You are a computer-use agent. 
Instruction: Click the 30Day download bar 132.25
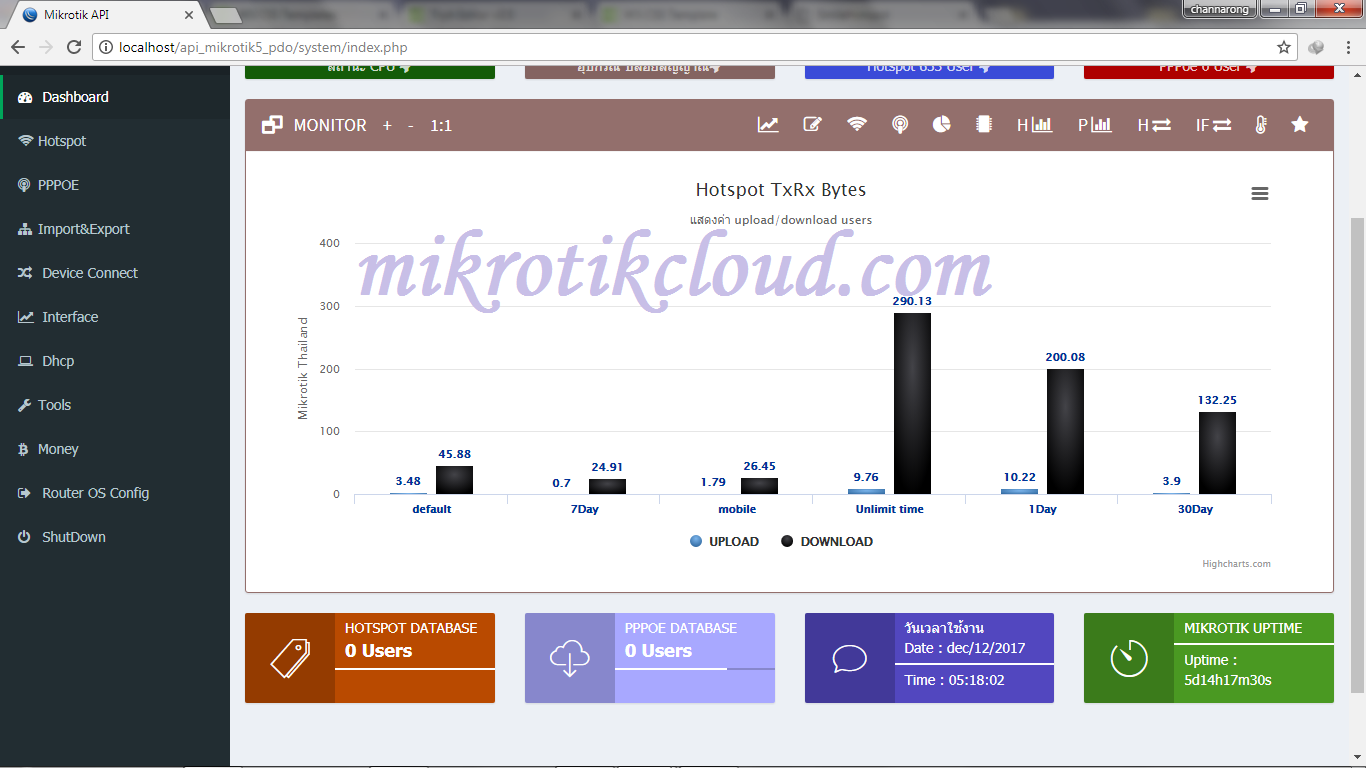(1217, 453)
